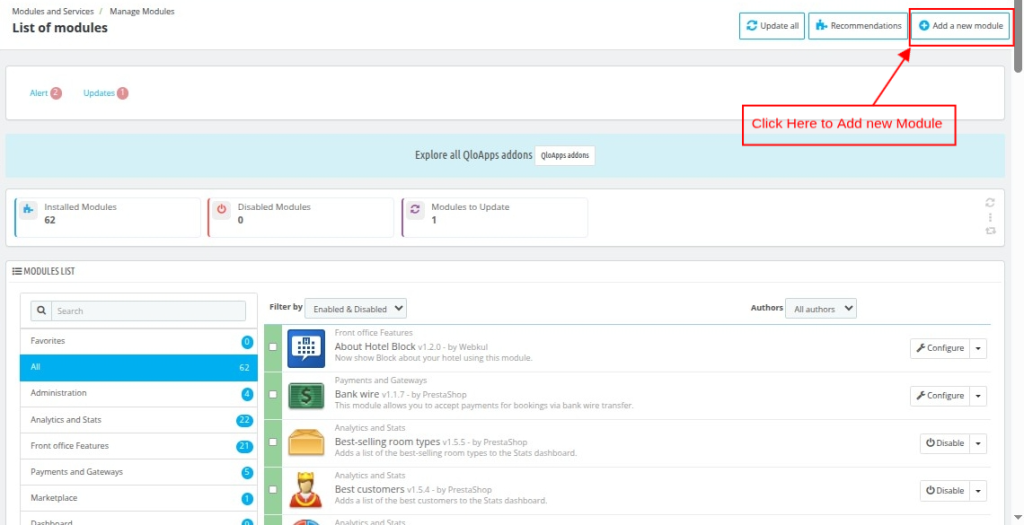1024x525 pixels.
Task: Select Analytics and Stats category
Action: click(66, 420)
